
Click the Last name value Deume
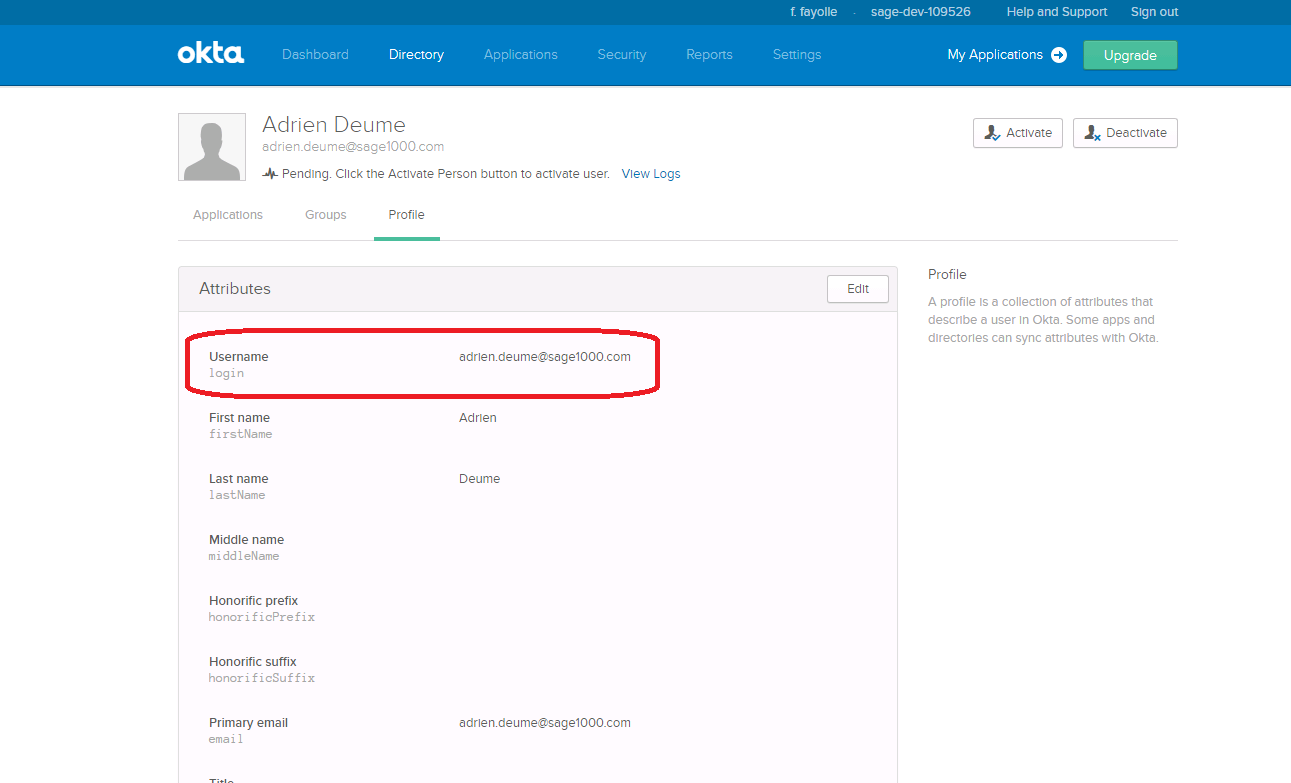point(480,479)
